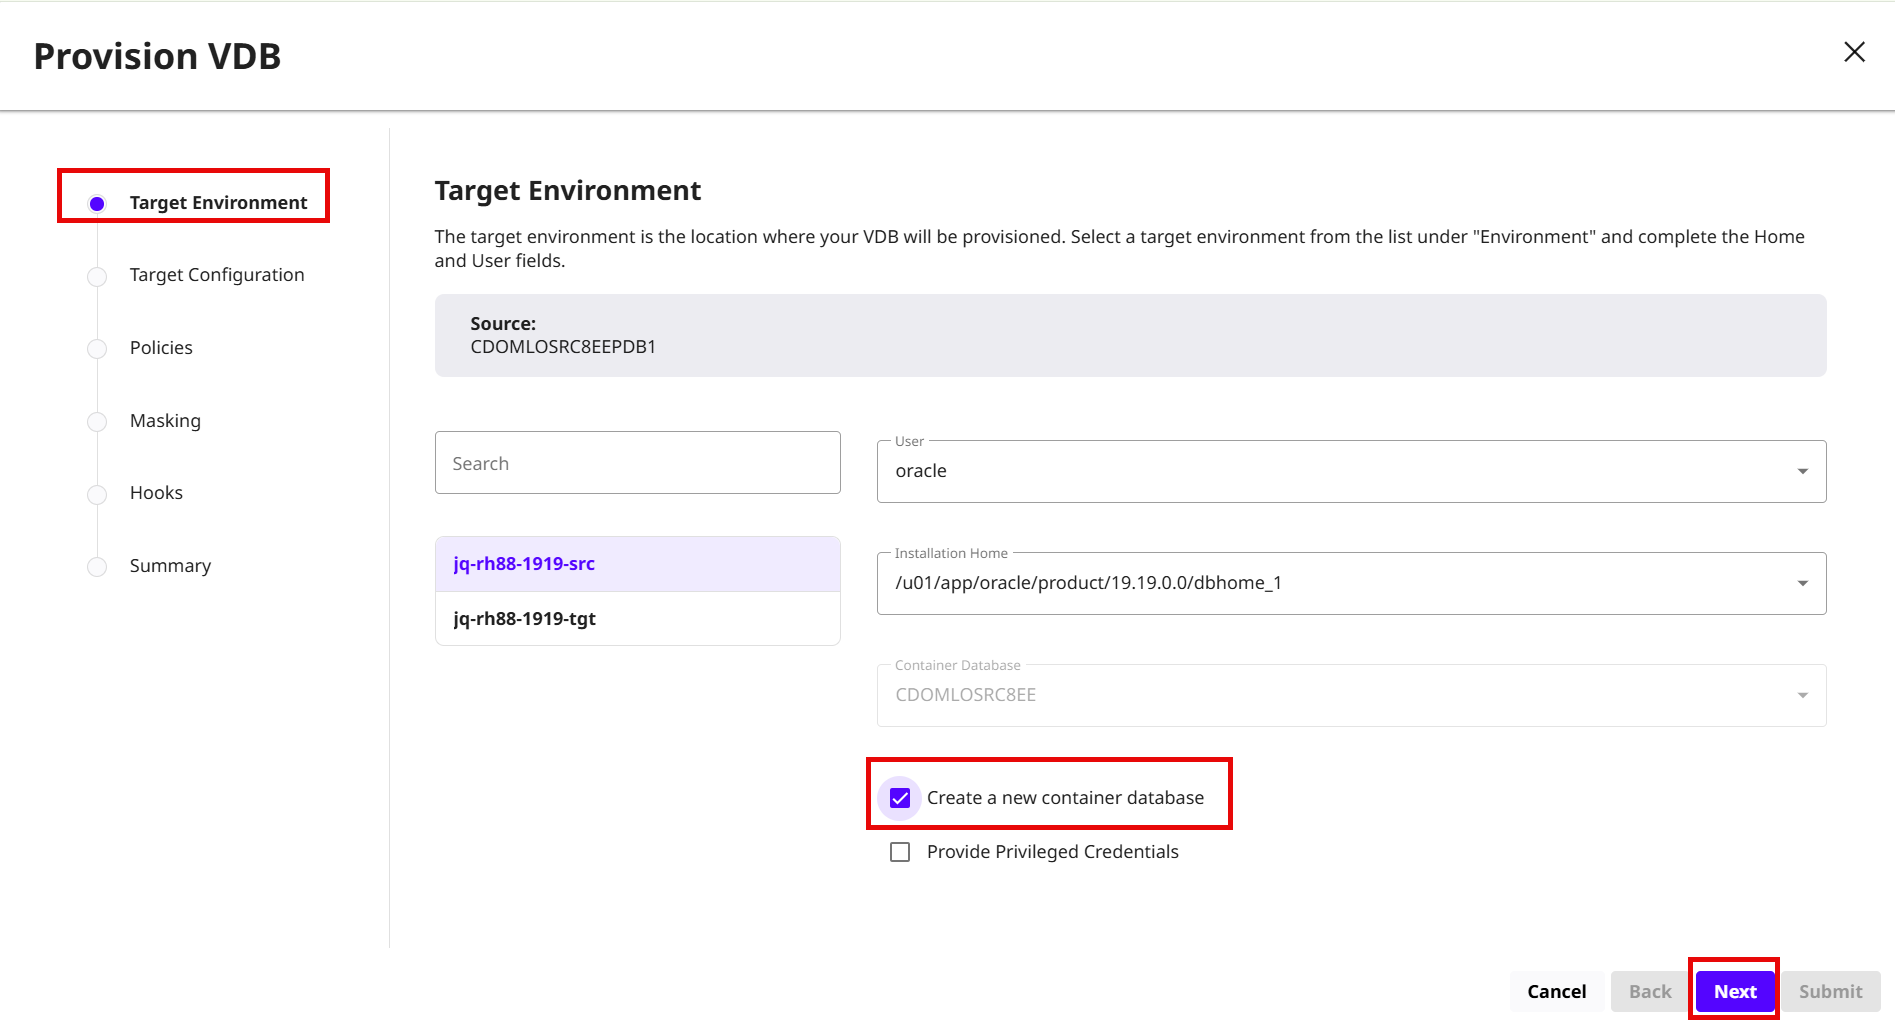Click the Summary step circle icon
This screenshot has height=1020, width=1895.
[97, 567]
